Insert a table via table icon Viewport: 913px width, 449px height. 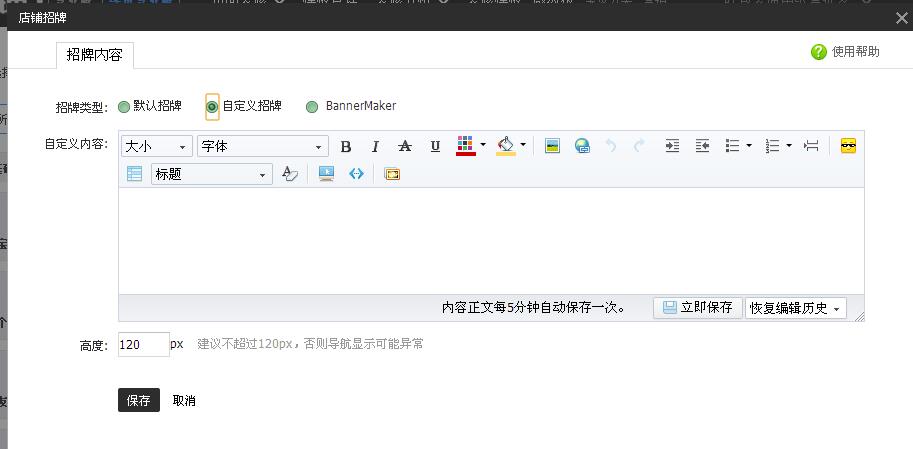click(135, 174)
